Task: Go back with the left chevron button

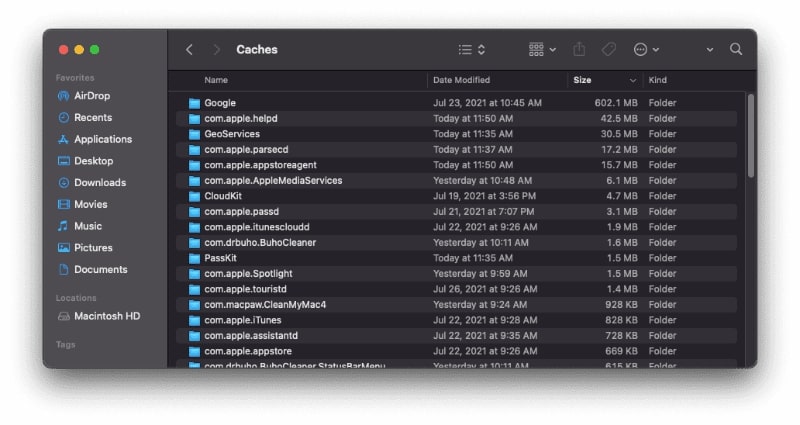Action: 189,49
